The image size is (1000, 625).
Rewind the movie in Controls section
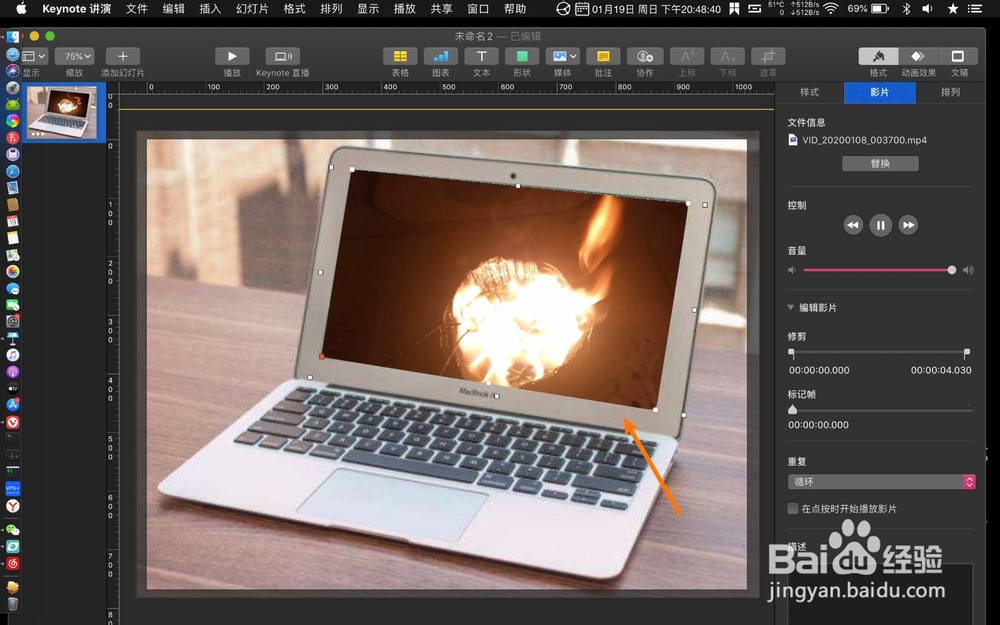tap(853, 224)
